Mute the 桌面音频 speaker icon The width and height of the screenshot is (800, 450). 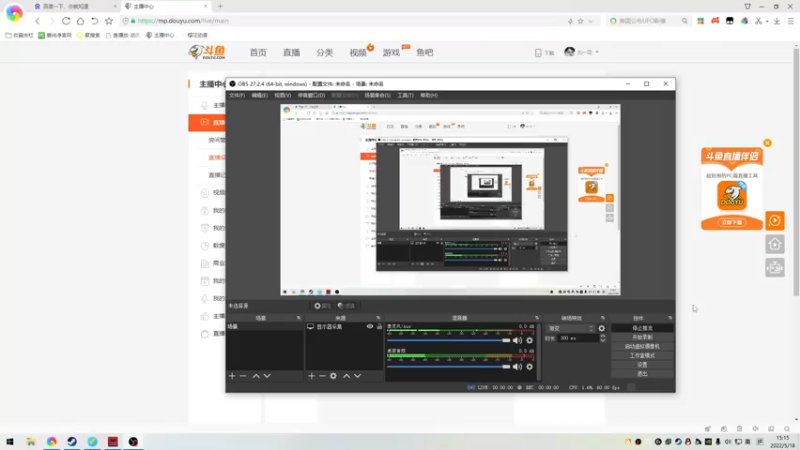coord(517,367)
